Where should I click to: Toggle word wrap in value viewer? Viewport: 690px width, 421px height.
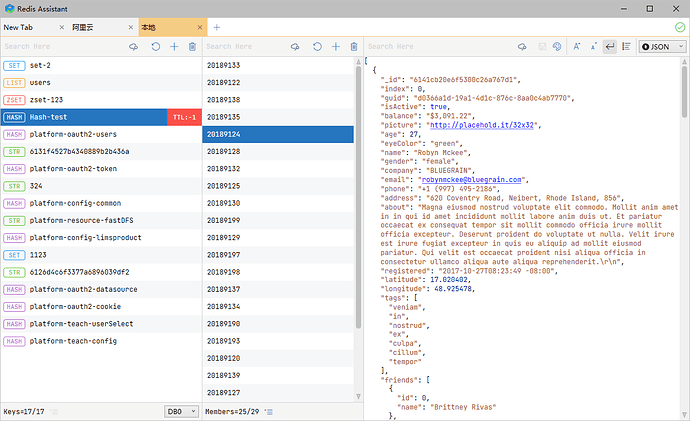[x=611, y=47]
